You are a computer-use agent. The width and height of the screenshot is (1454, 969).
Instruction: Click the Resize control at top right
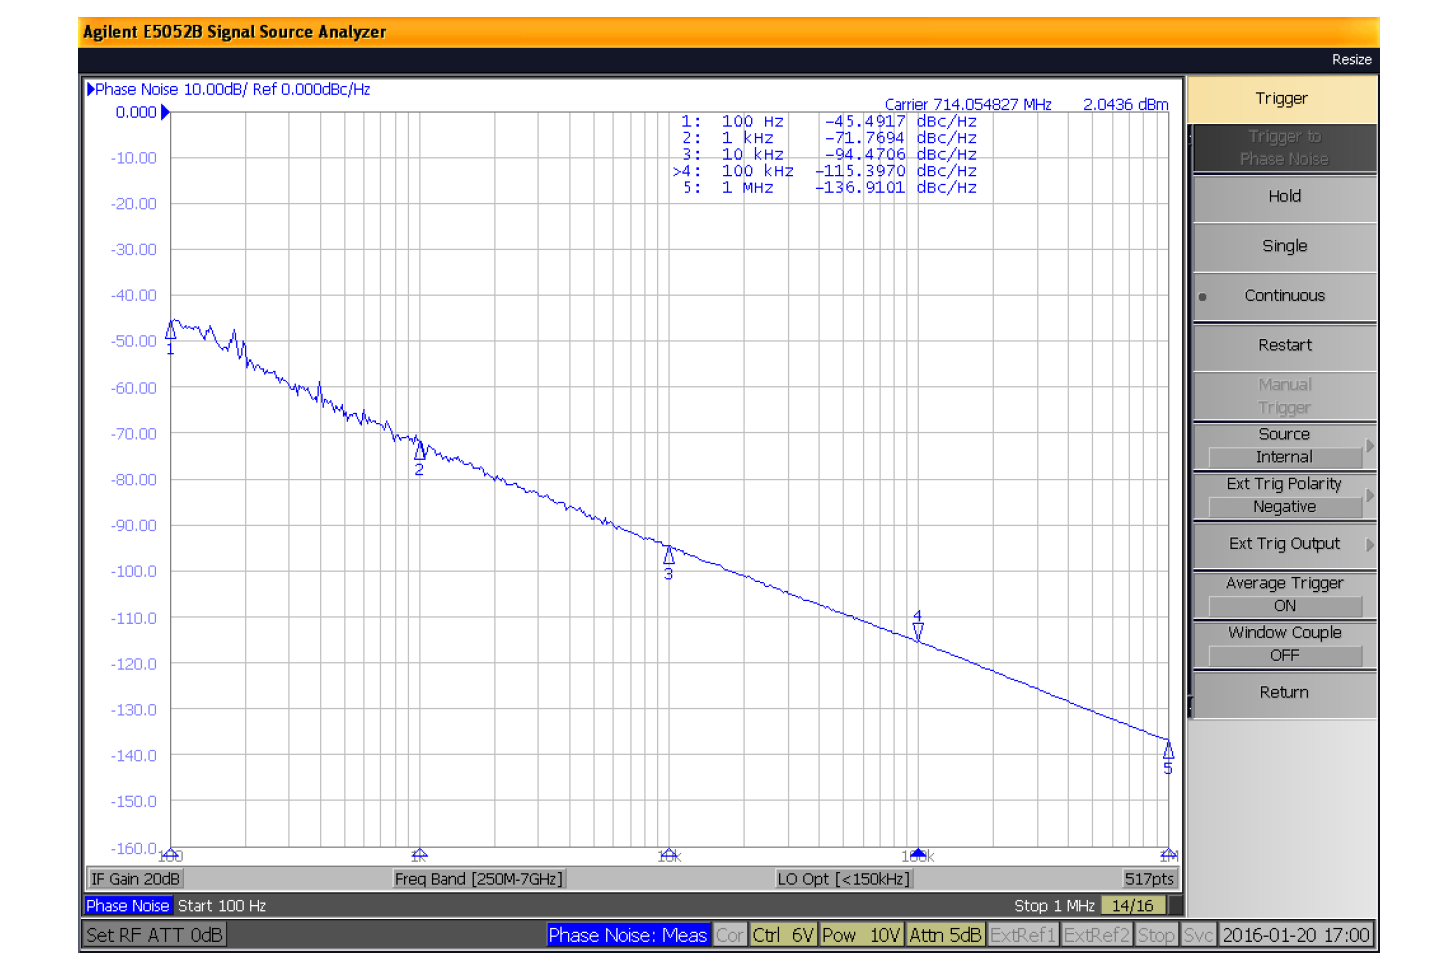(x=1351, y=60)
